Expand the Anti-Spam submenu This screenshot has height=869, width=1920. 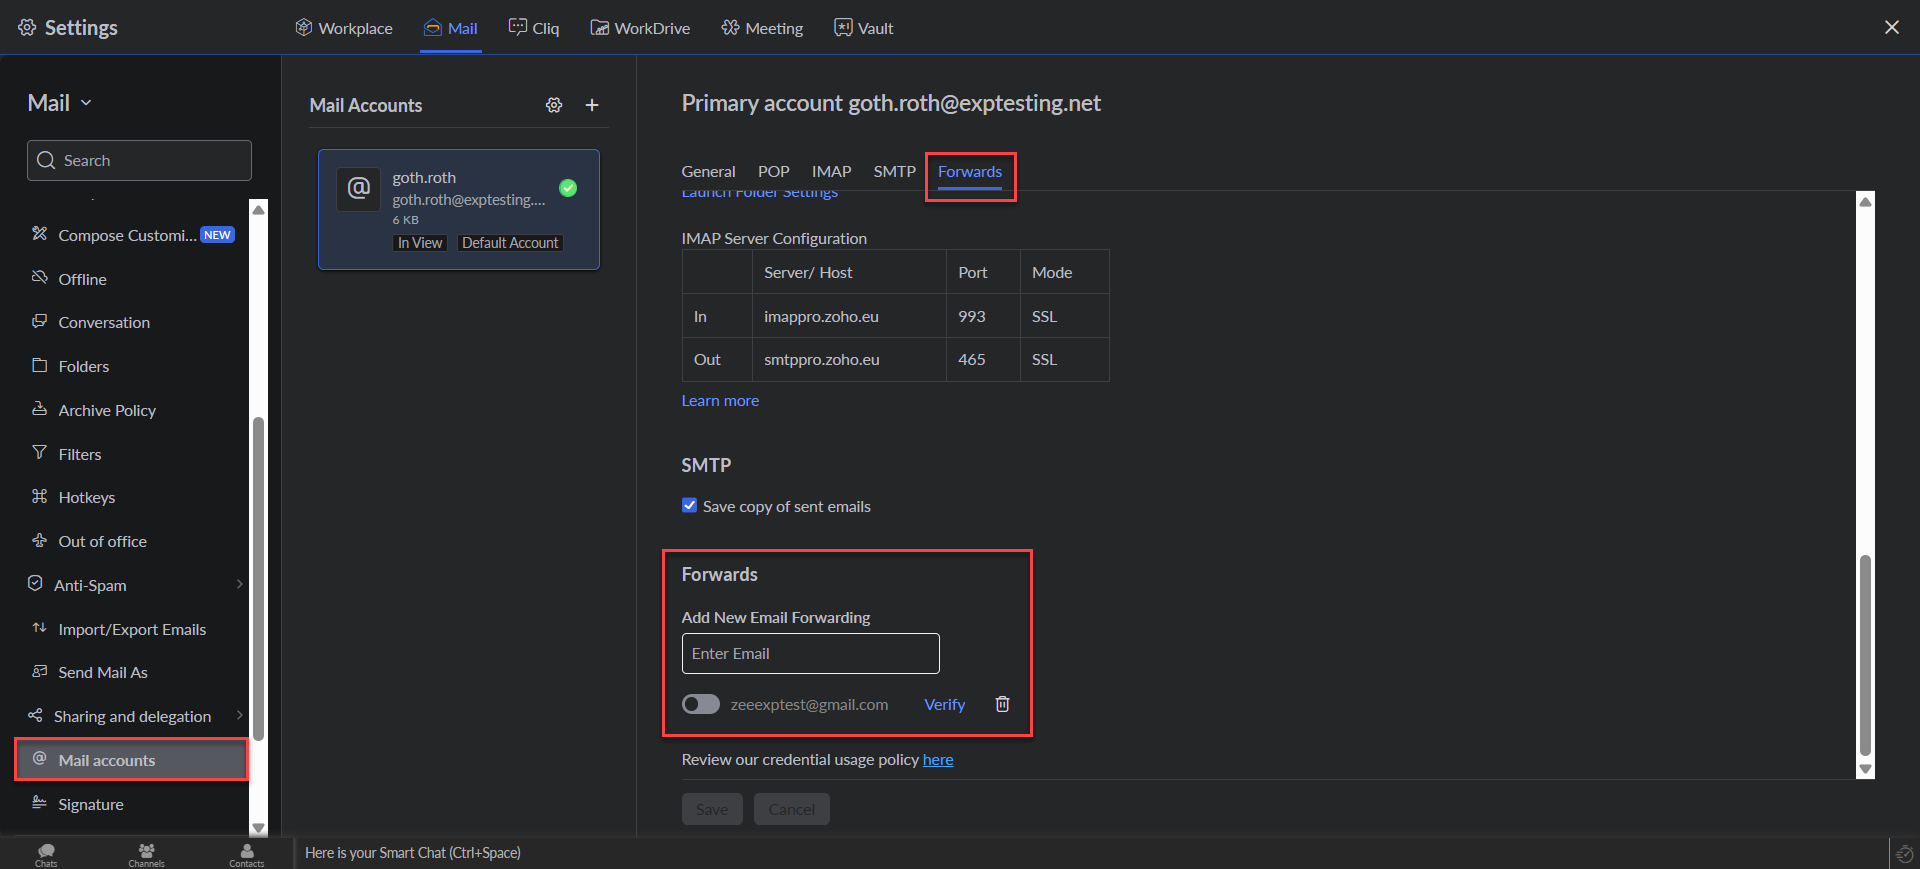[x=238, y=585]
